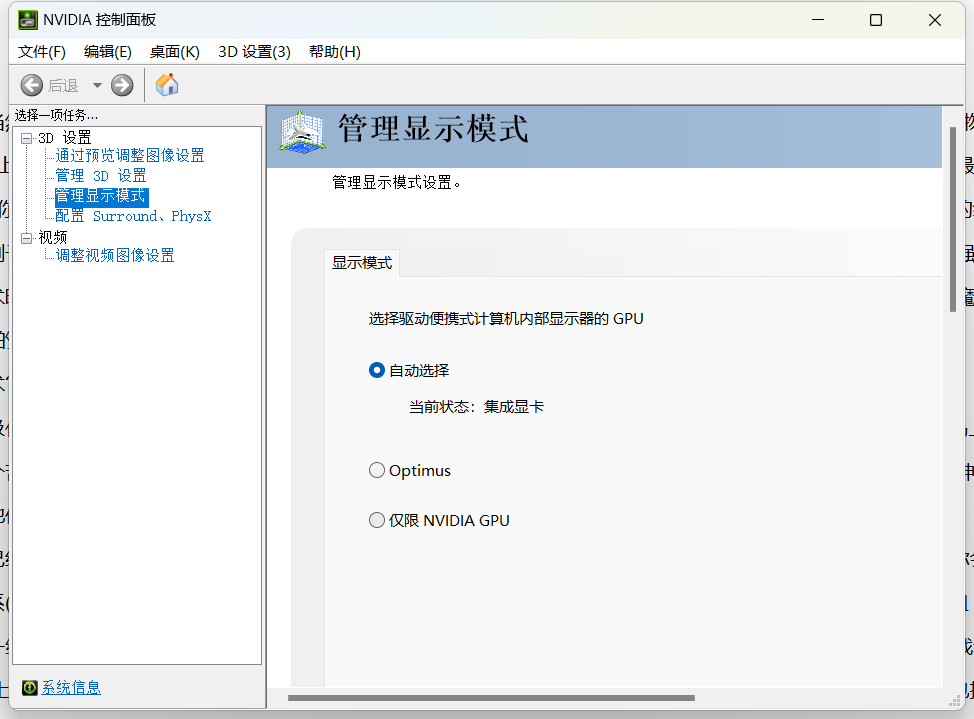The width and height of the screenshot is (974, 719).
Task: Close the NVIDIA control panel window
Action: coord(935,20)
